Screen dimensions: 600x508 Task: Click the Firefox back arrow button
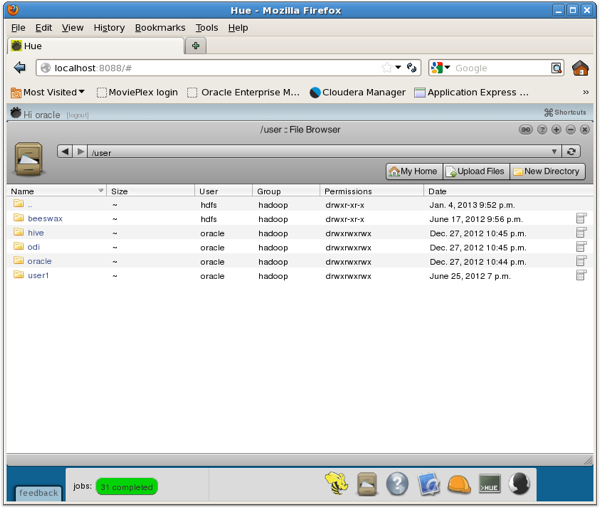coord(20,68)
